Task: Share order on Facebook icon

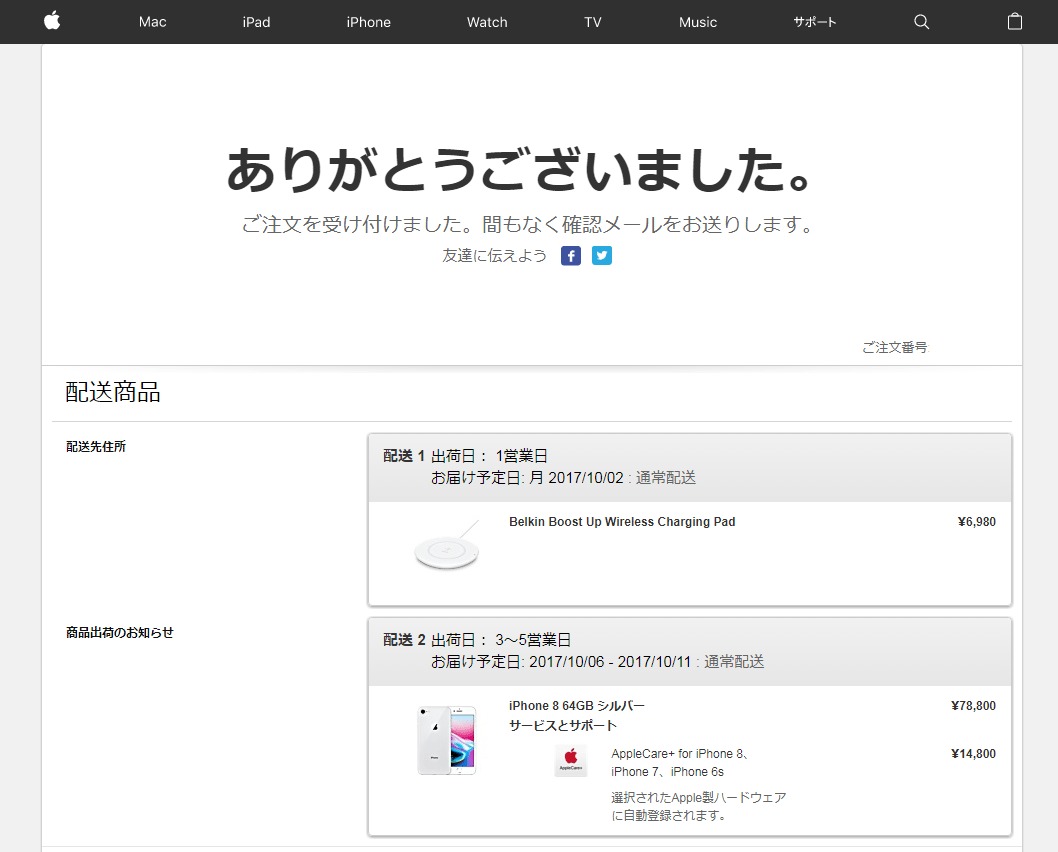Action: (571, 256)
